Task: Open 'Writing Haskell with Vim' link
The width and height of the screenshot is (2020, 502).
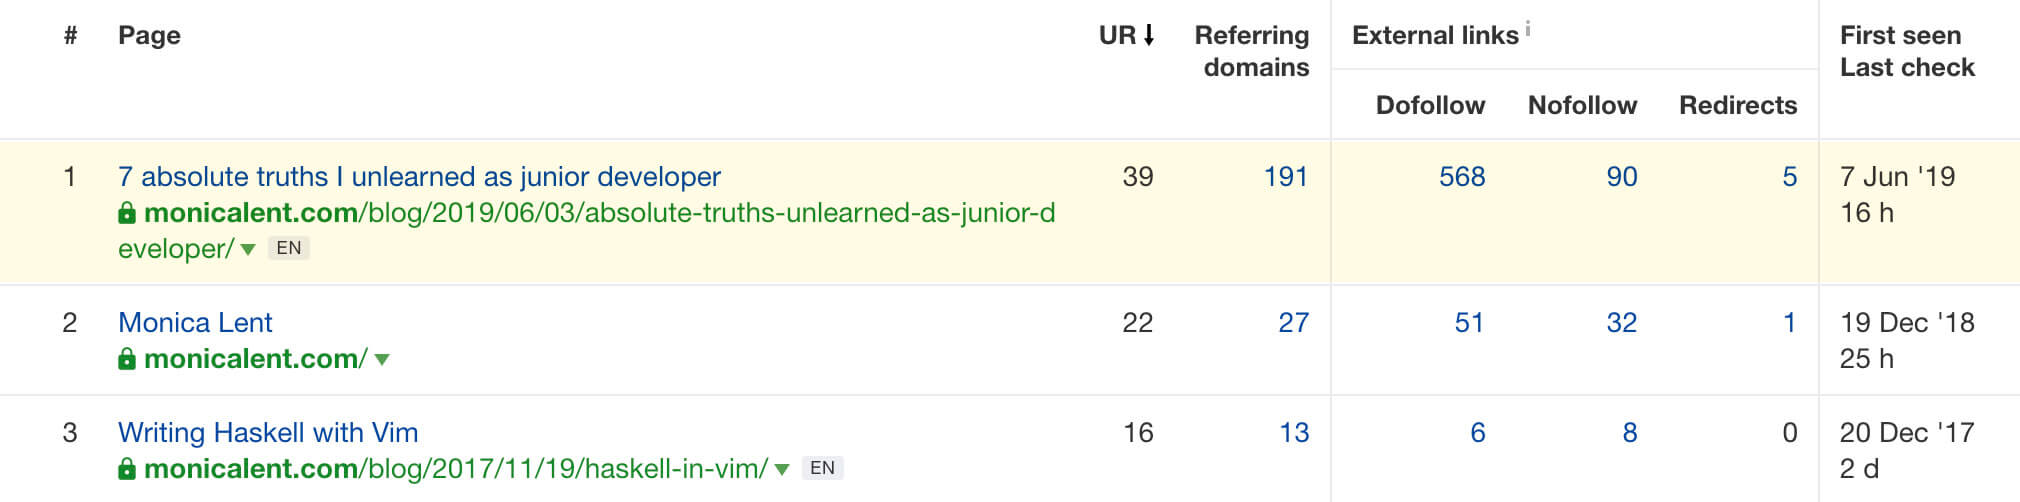Action: tap(268, 433)
